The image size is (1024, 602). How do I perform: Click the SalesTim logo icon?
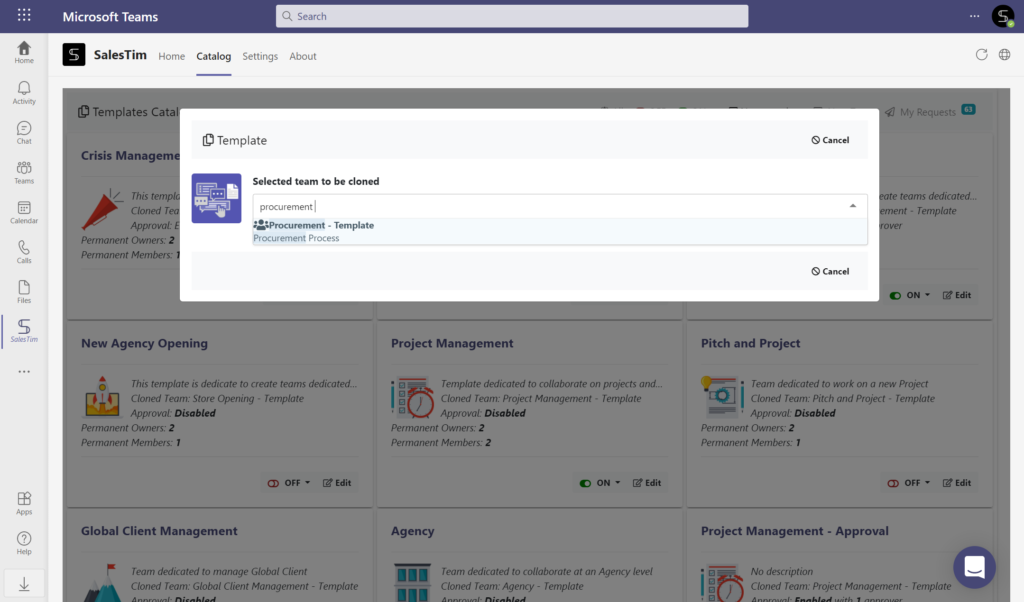[x=74, y=55]
